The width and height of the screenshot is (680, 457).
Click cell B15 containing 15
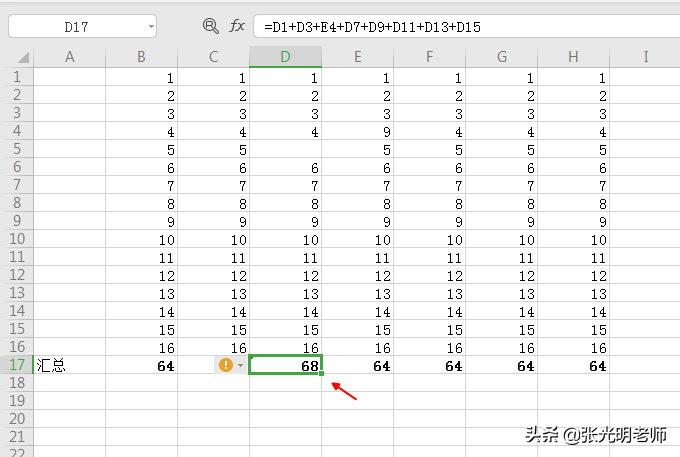141,329
